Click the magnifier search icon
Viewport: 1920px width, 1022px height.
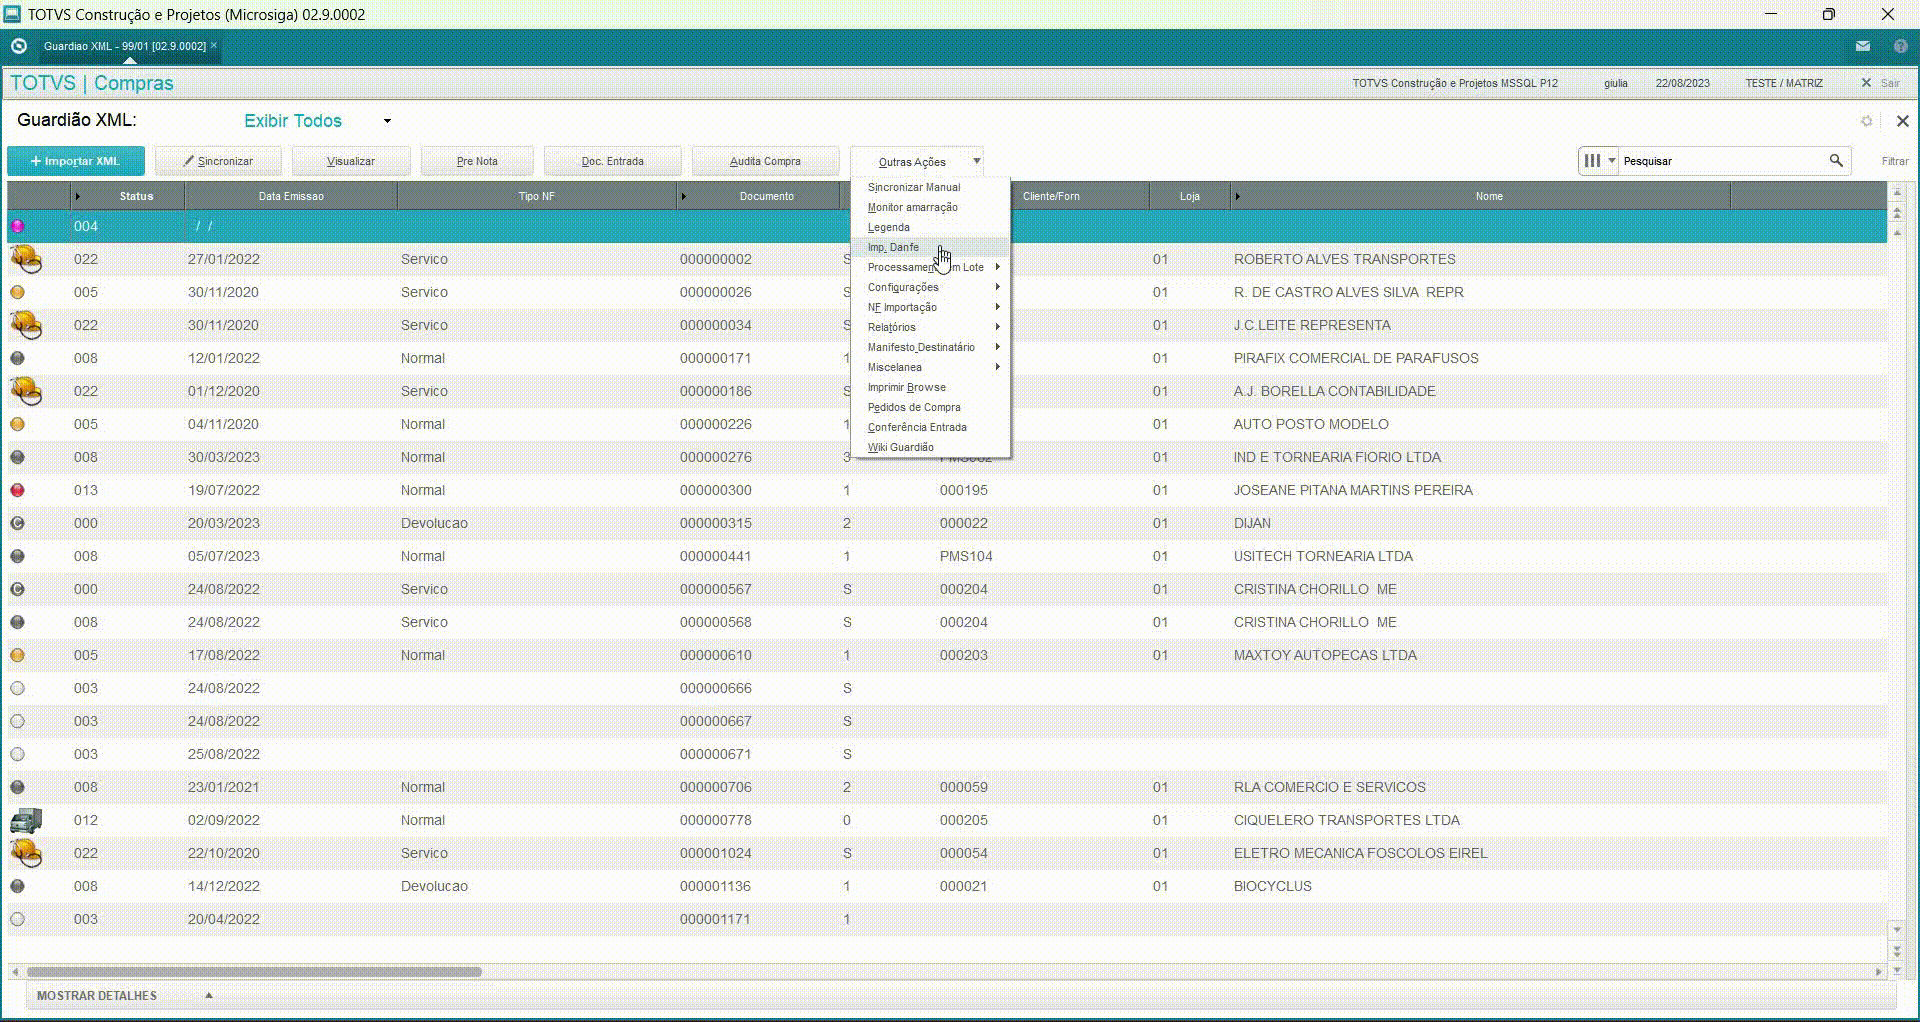click(x=1836, y=160)
